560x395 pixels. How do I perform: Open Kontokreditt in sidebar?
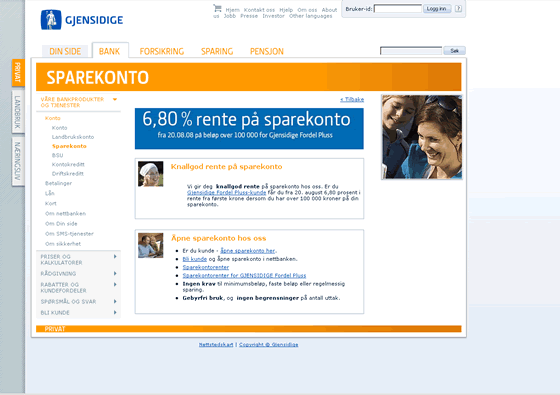pos(68,165)
